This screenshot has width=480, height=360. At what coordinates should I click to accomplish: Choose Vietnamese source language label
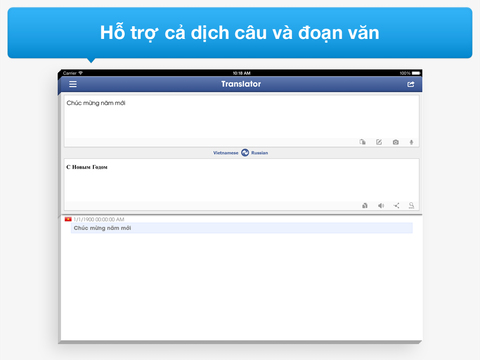point(226,153)
